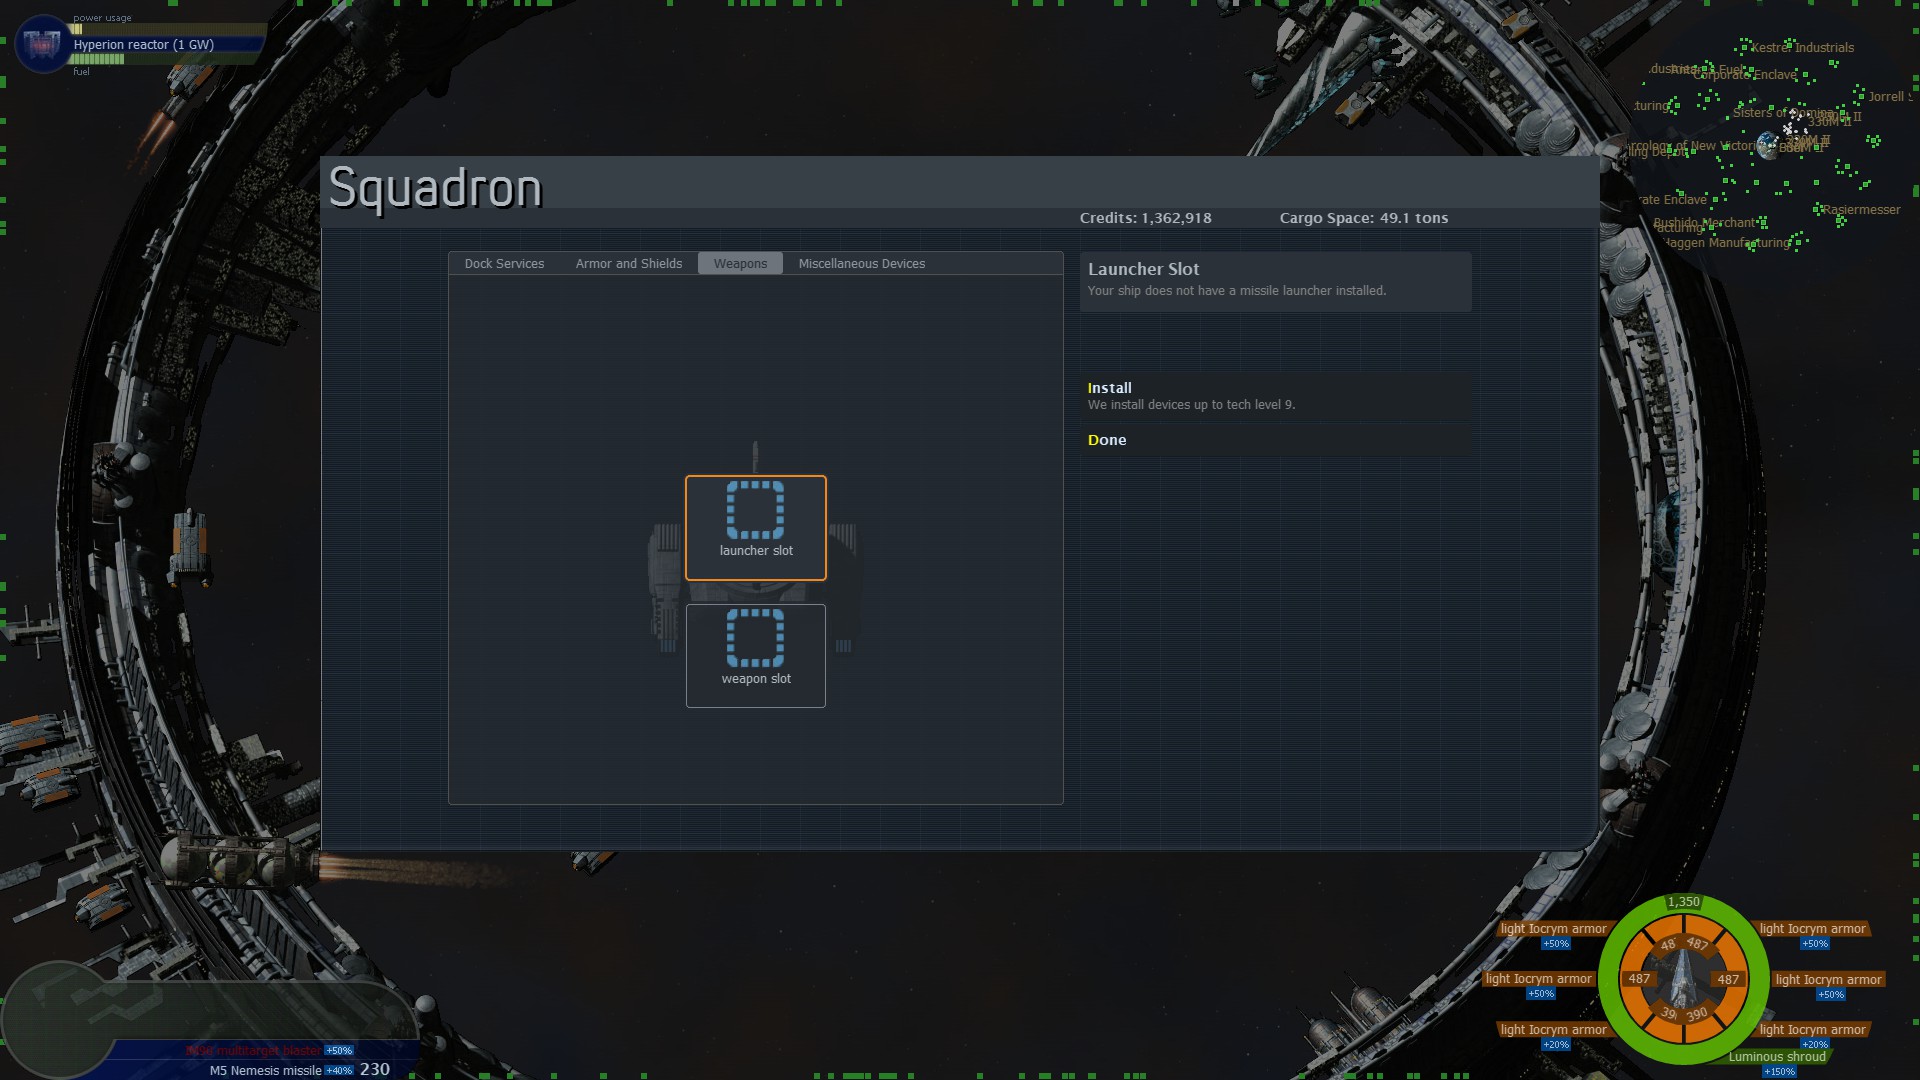Click the Bushido Merchant map label
Image resolution: width=1920 pixels, height=1080 pixels.
(x=1705, y=223)
